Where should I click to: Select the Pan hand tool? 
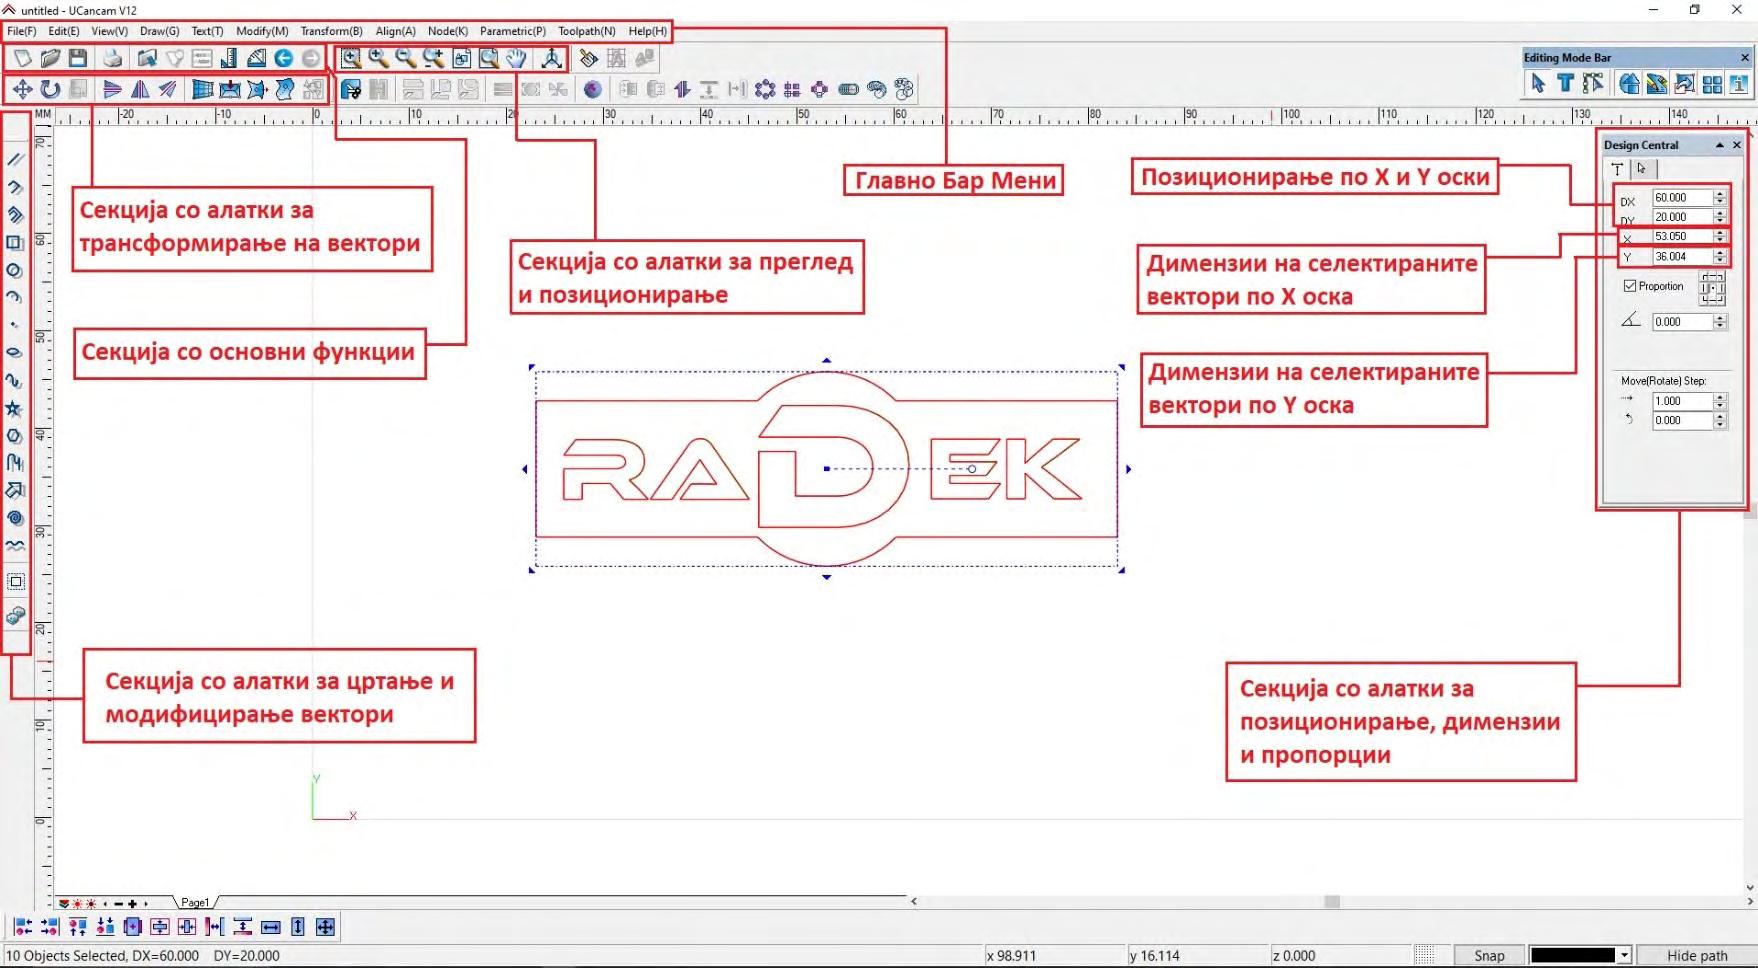point(516,58)
